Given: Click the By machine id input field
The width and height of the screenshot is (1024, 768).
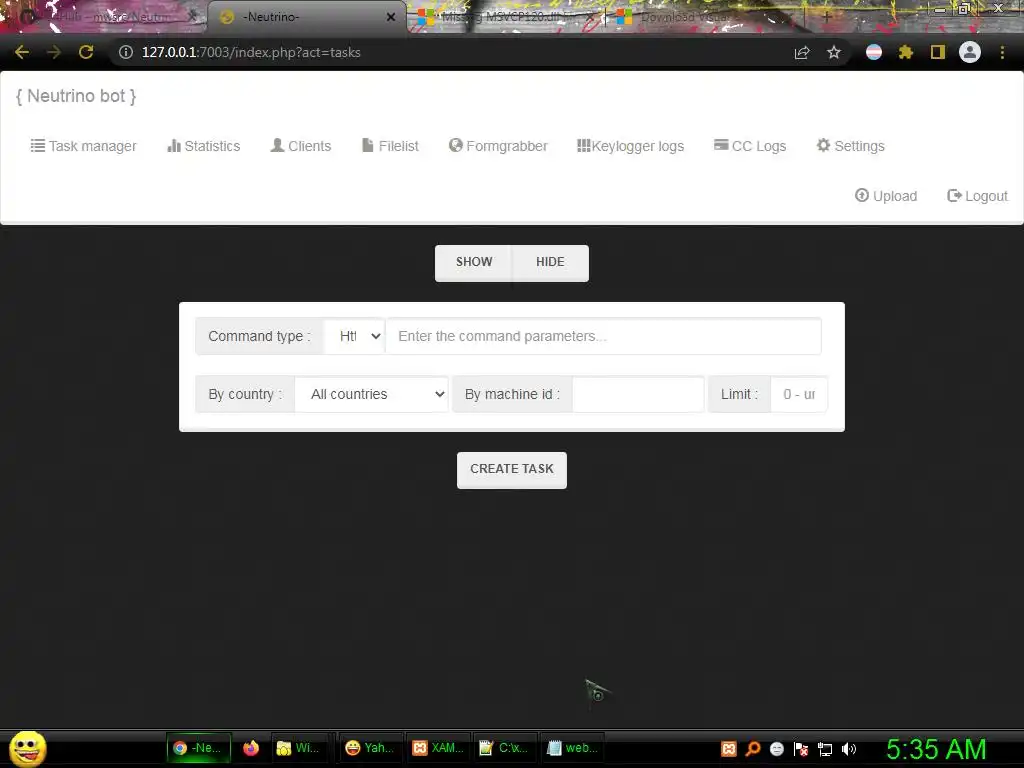Looking at the screenshot, I should pyautogui.click(x=638, y=394).
